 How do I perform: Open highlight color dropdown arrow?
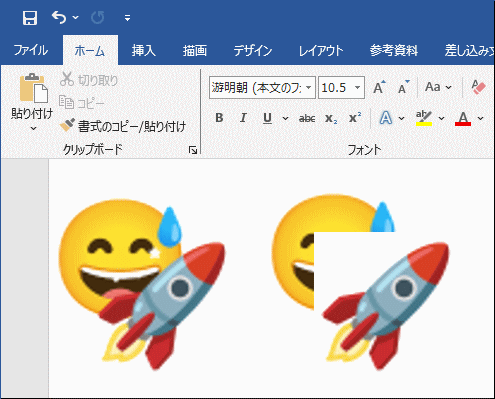point(441,118)
